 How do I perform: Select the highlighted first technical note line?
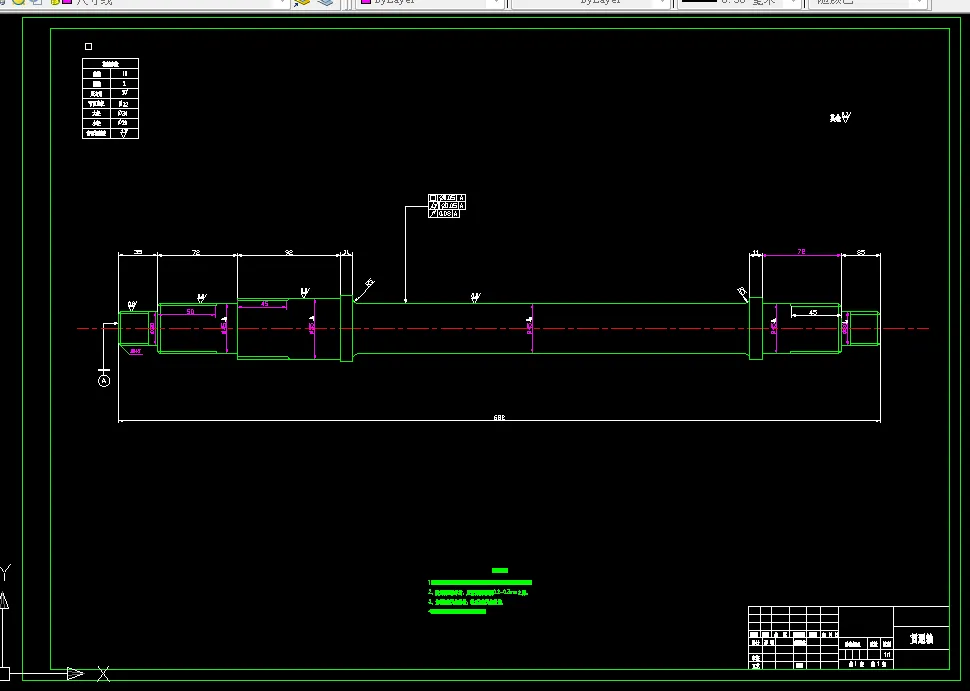pyautogui.click(x=480, y=582)
